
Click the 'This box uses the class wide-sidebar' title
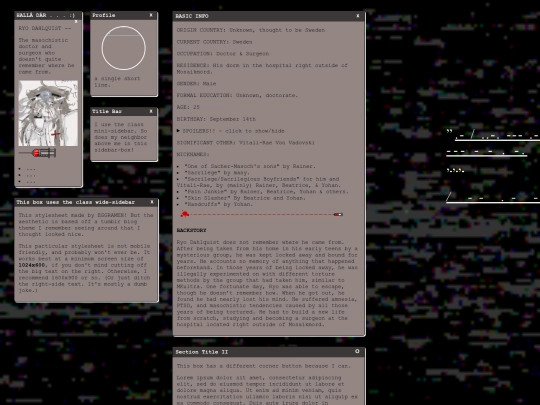(x=75, y=202)
